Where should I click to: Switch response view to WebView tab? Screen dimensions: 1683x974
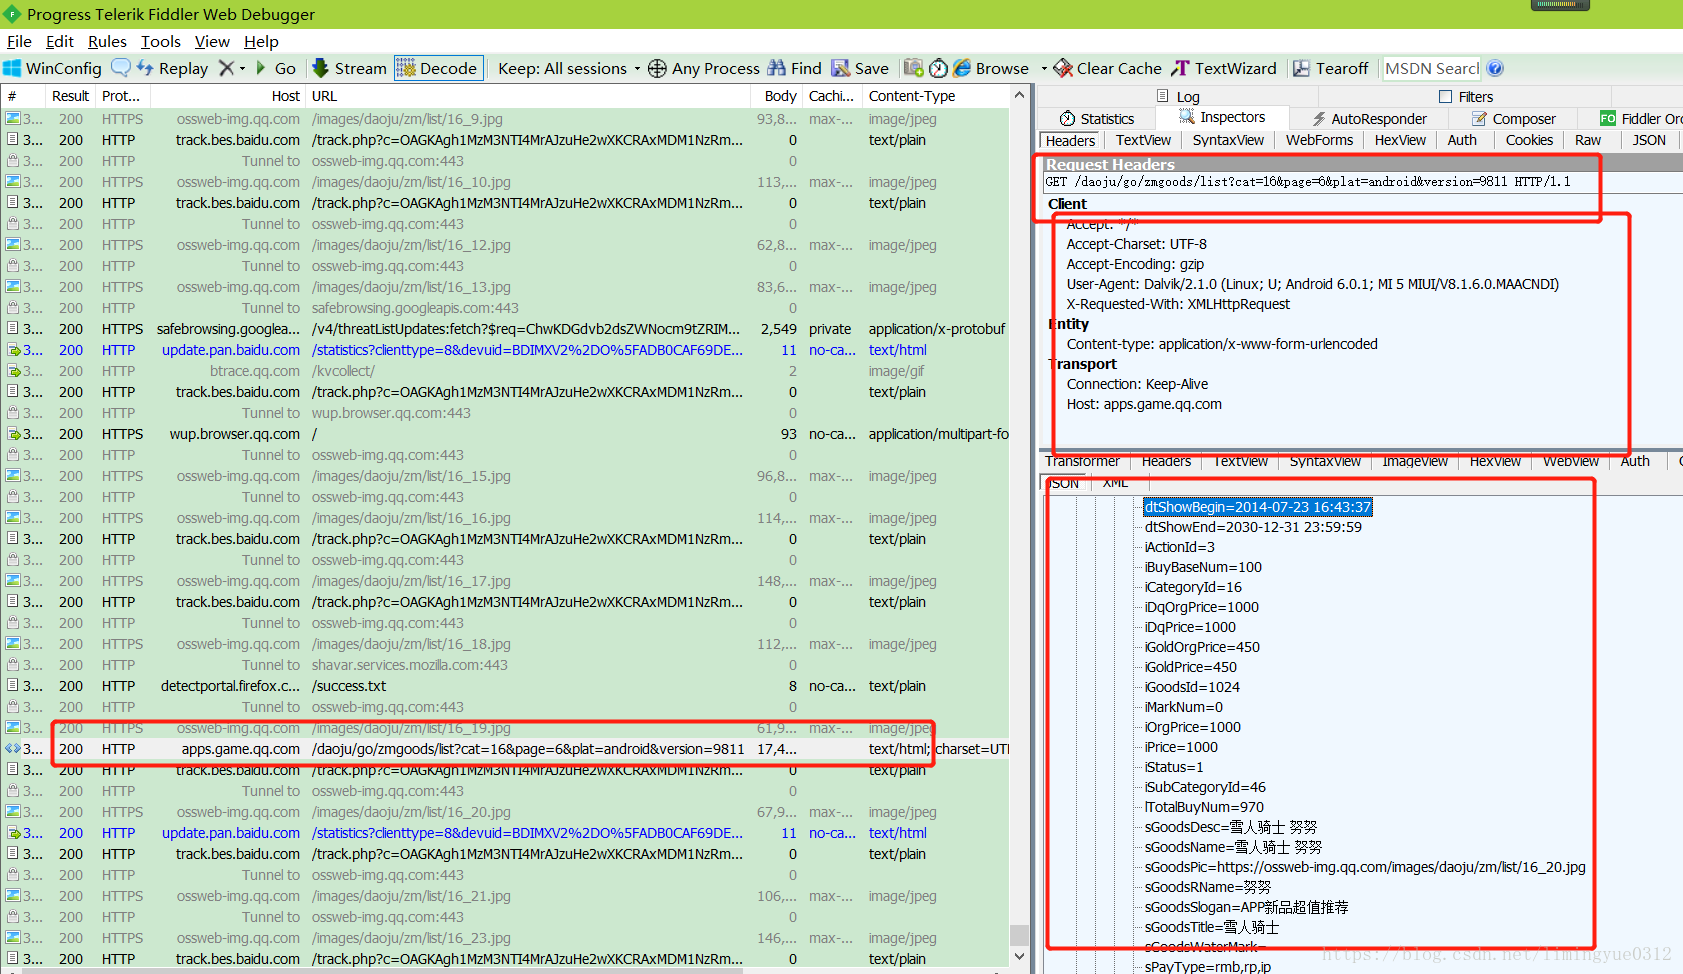tap(1570, 461)
